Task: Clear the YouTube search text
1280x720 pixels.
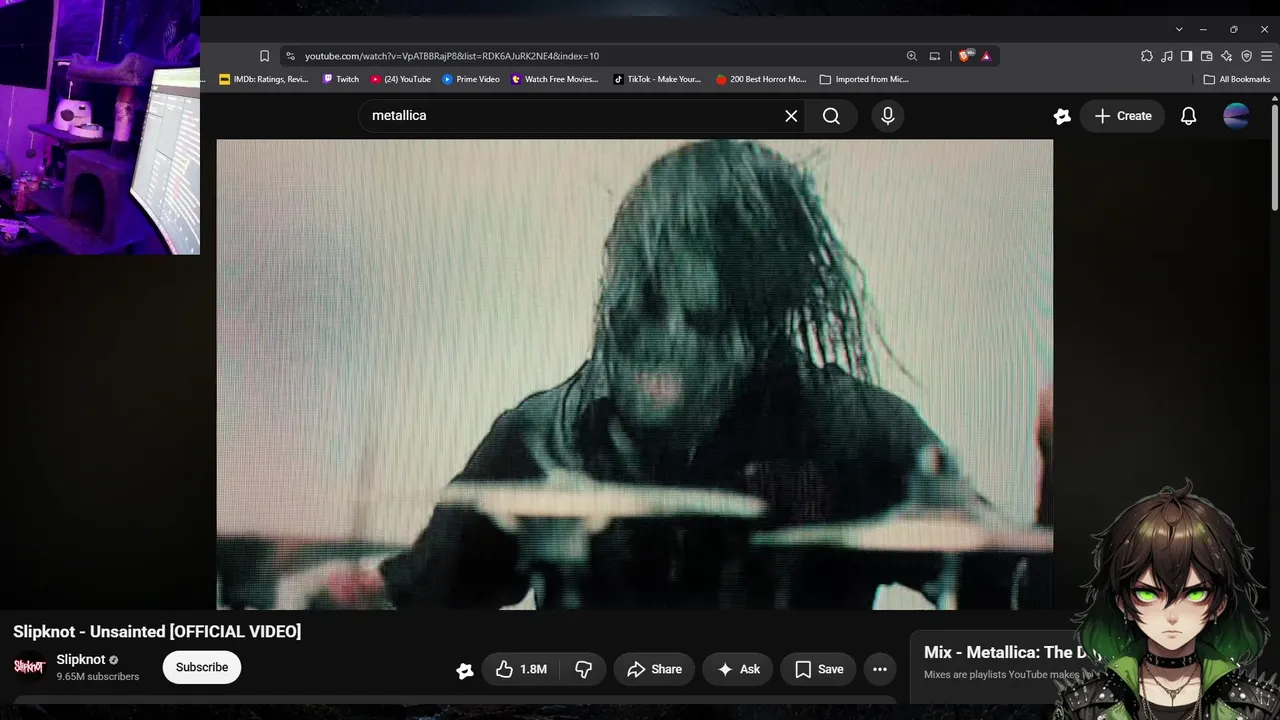Action: click(791, 116)
